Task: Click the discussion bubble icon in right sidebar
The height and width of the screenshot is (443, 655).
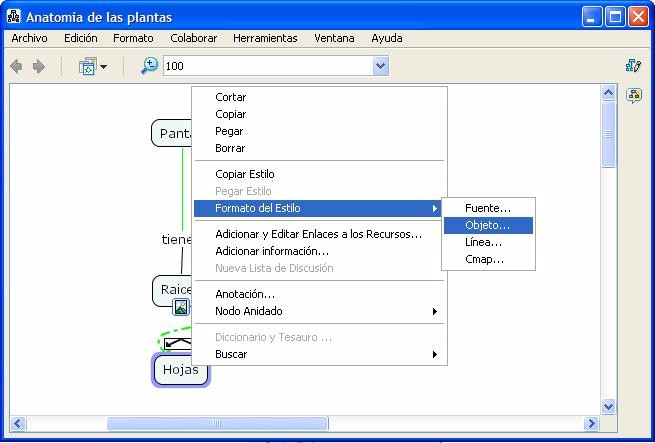Action: (x=633, y=96)
